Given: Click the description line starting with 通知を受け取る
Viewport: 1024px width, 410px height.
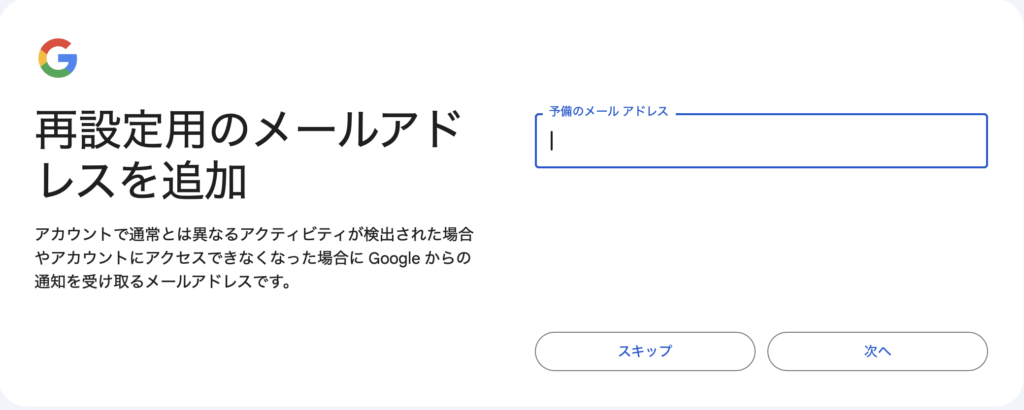Looking at the screenshot, I should point(162,282).
